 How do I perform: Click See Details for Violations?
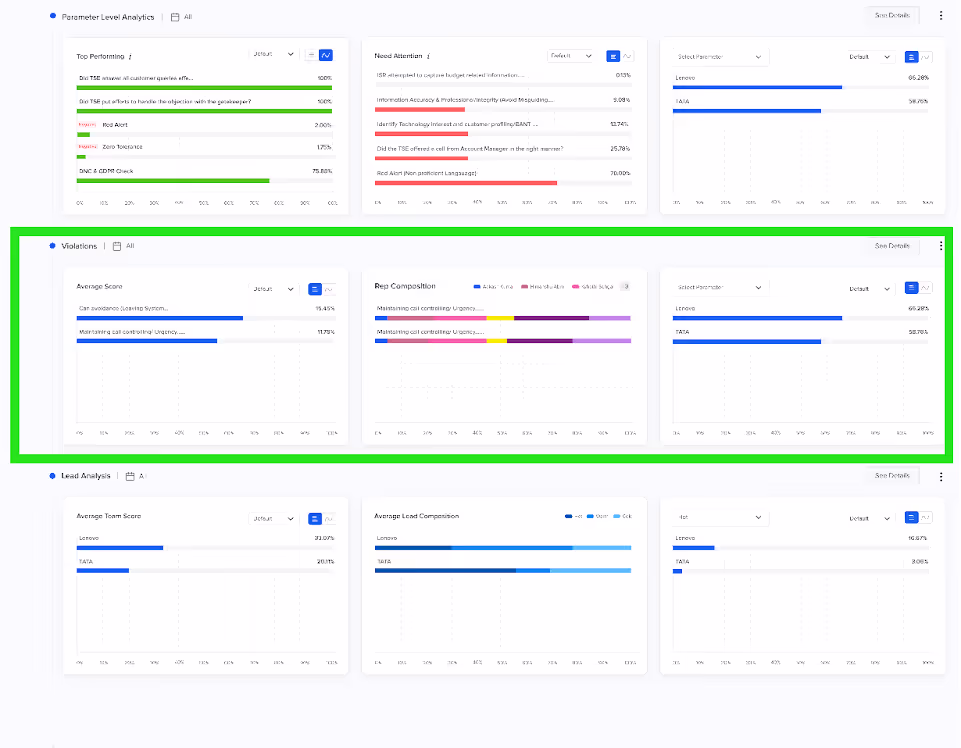892,246
